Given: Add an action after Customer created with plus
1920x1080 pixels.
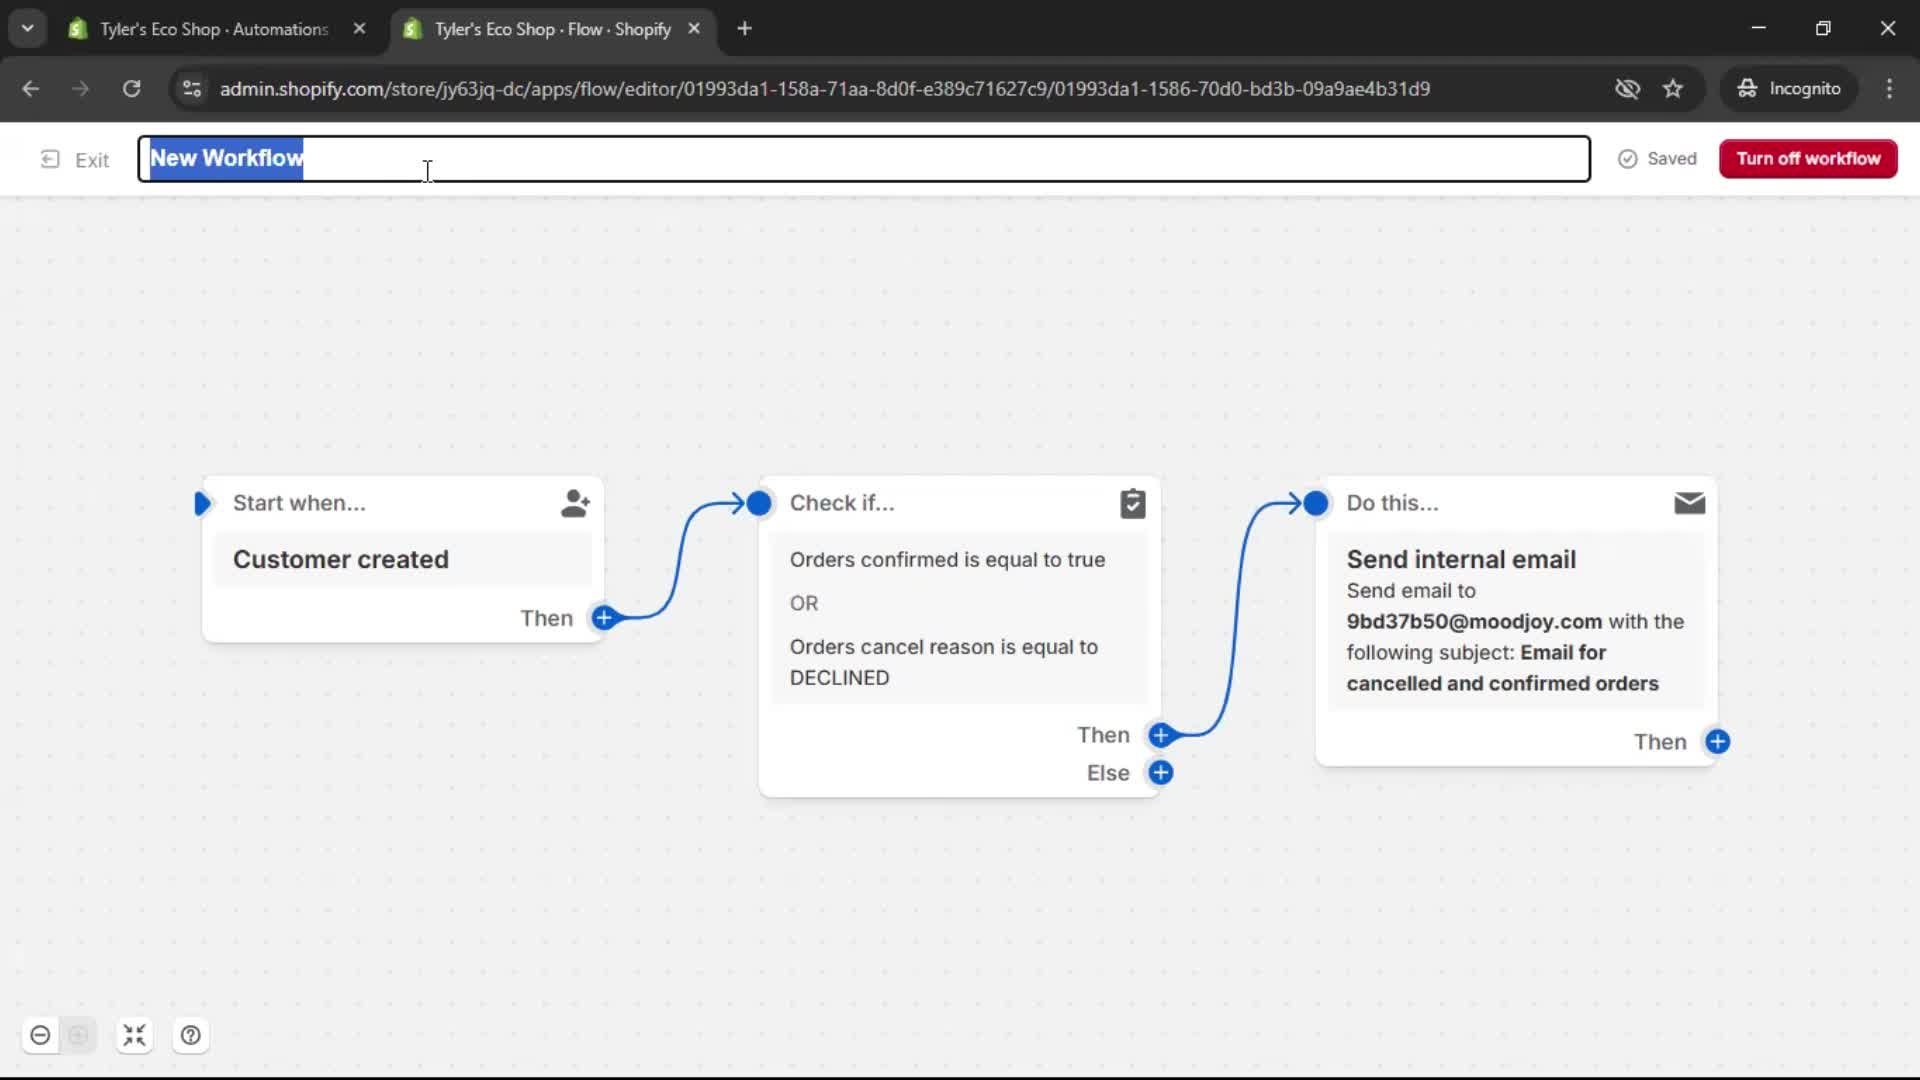Looking at the screenshot, I should point(604,618).
